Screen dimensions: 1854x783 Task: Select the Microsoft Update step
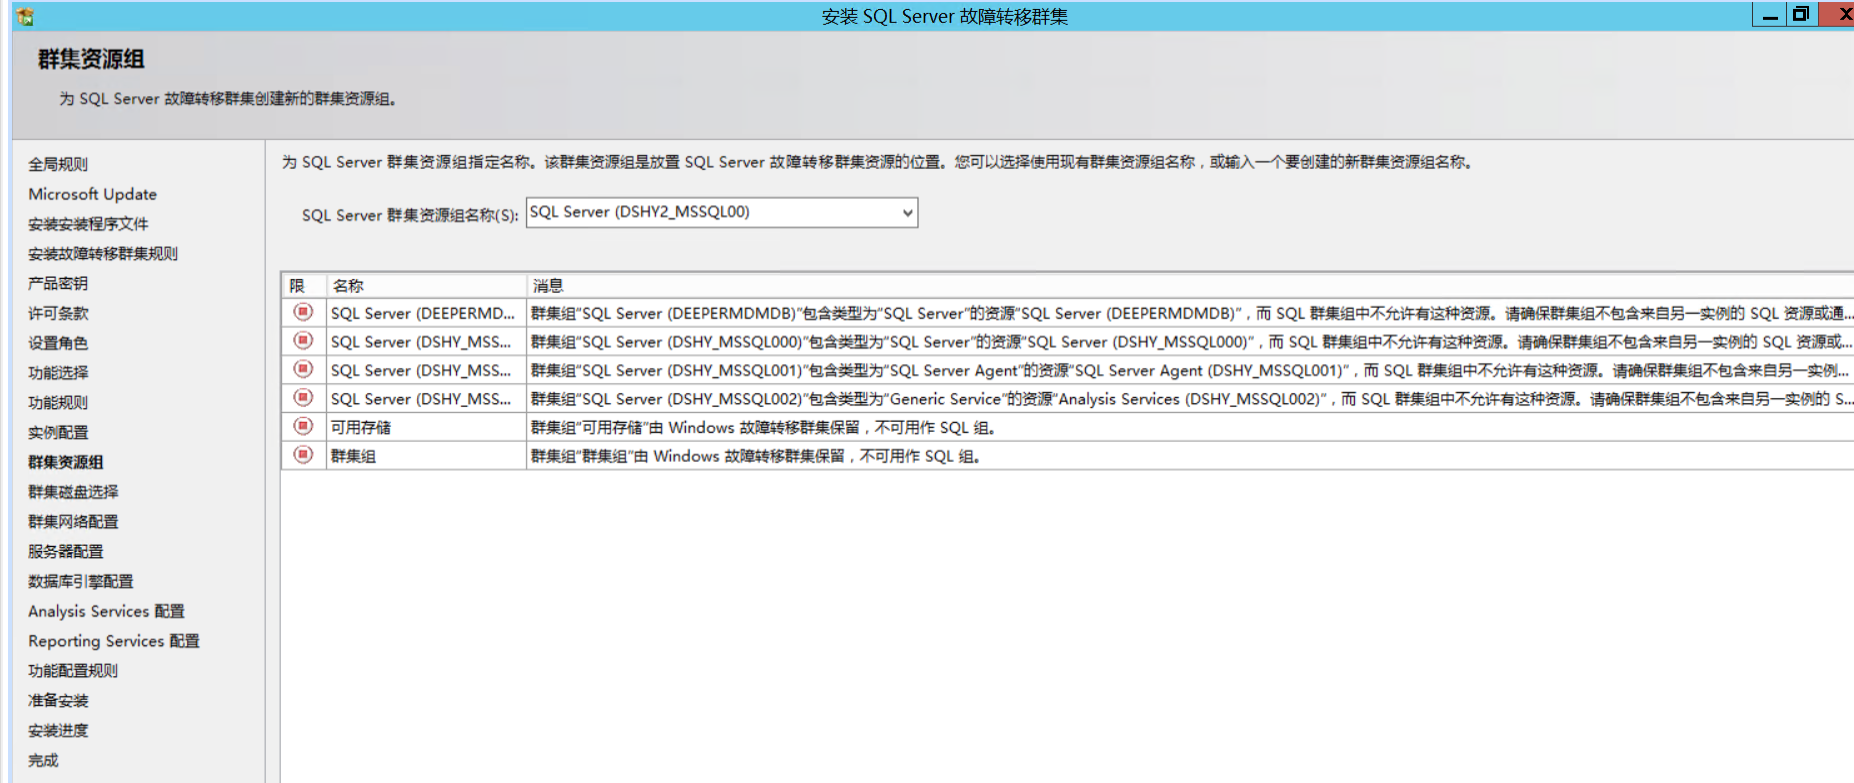(x=93, y=194)
